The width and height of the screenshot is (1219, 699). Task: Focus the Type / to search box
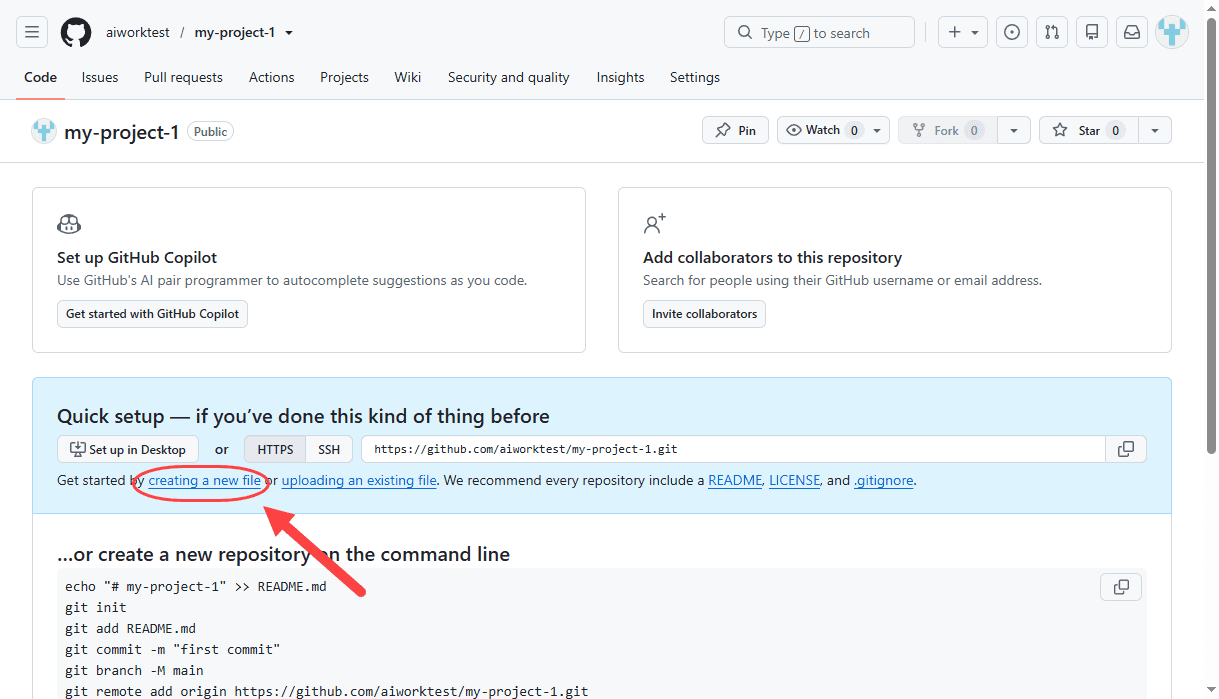pyautogui.click(x=819, y=32)
